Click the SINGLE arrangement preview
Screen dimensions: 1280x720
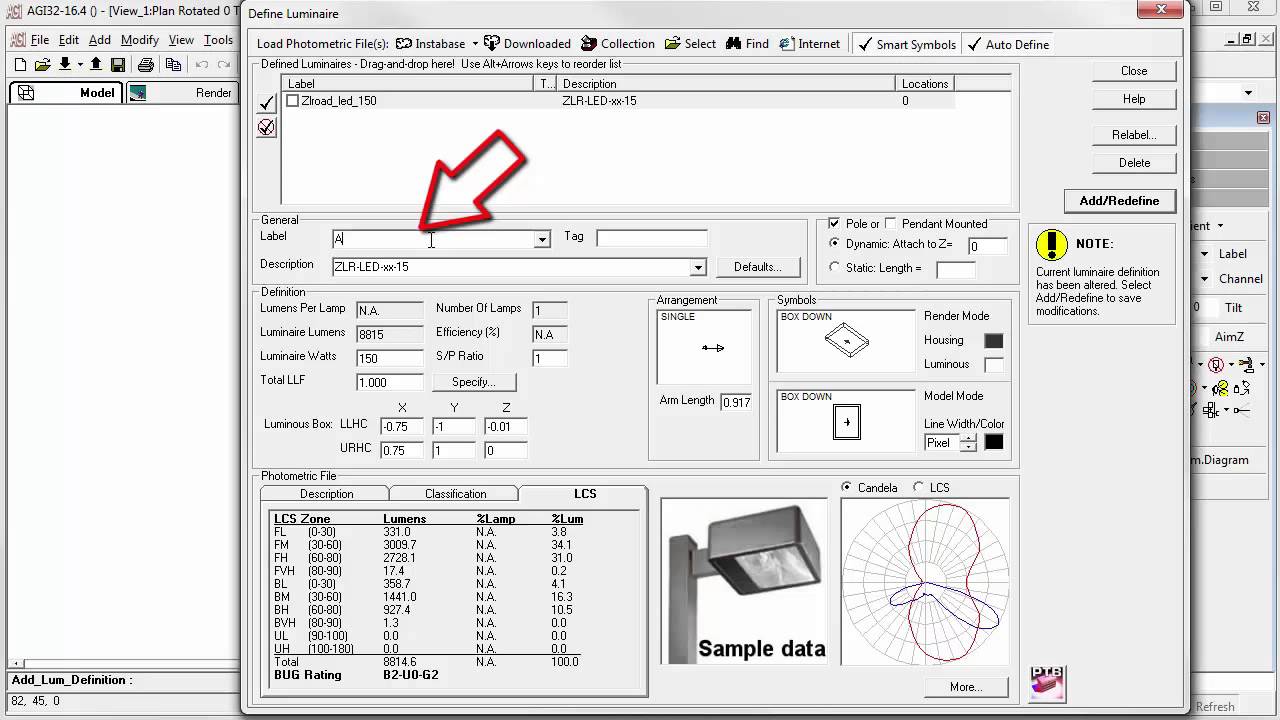point(704,347)
